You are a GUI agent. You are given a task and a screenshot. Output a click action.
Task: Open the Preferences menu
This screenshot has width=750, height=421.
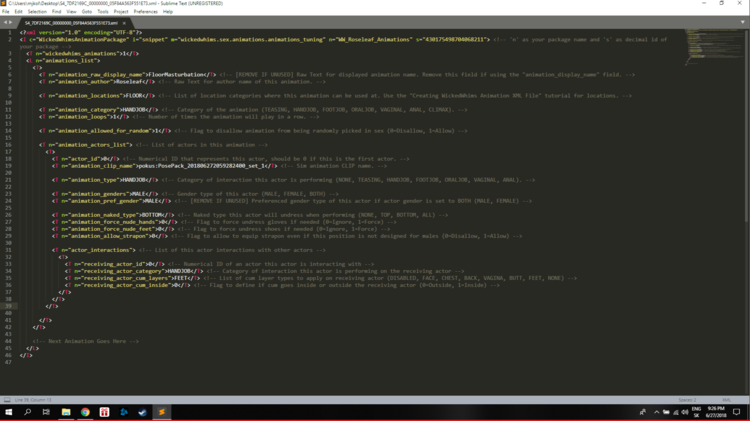click(x=145, y=11)
